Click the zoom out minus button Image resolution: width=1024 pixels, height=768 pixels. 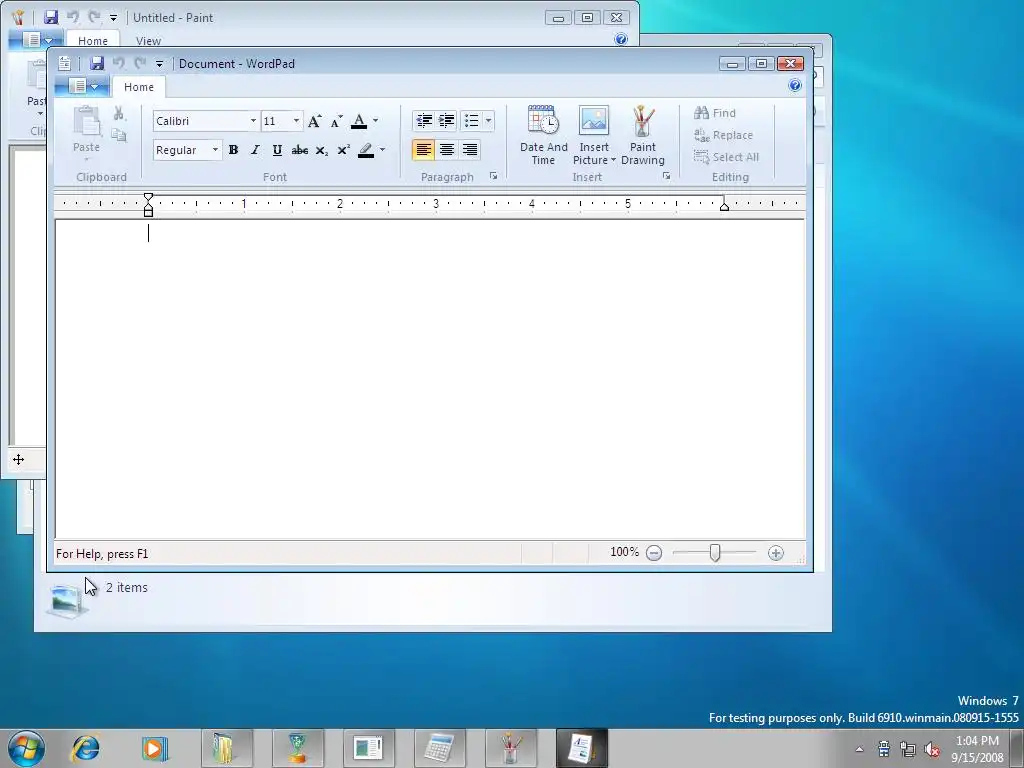click(x=654, y=553)
